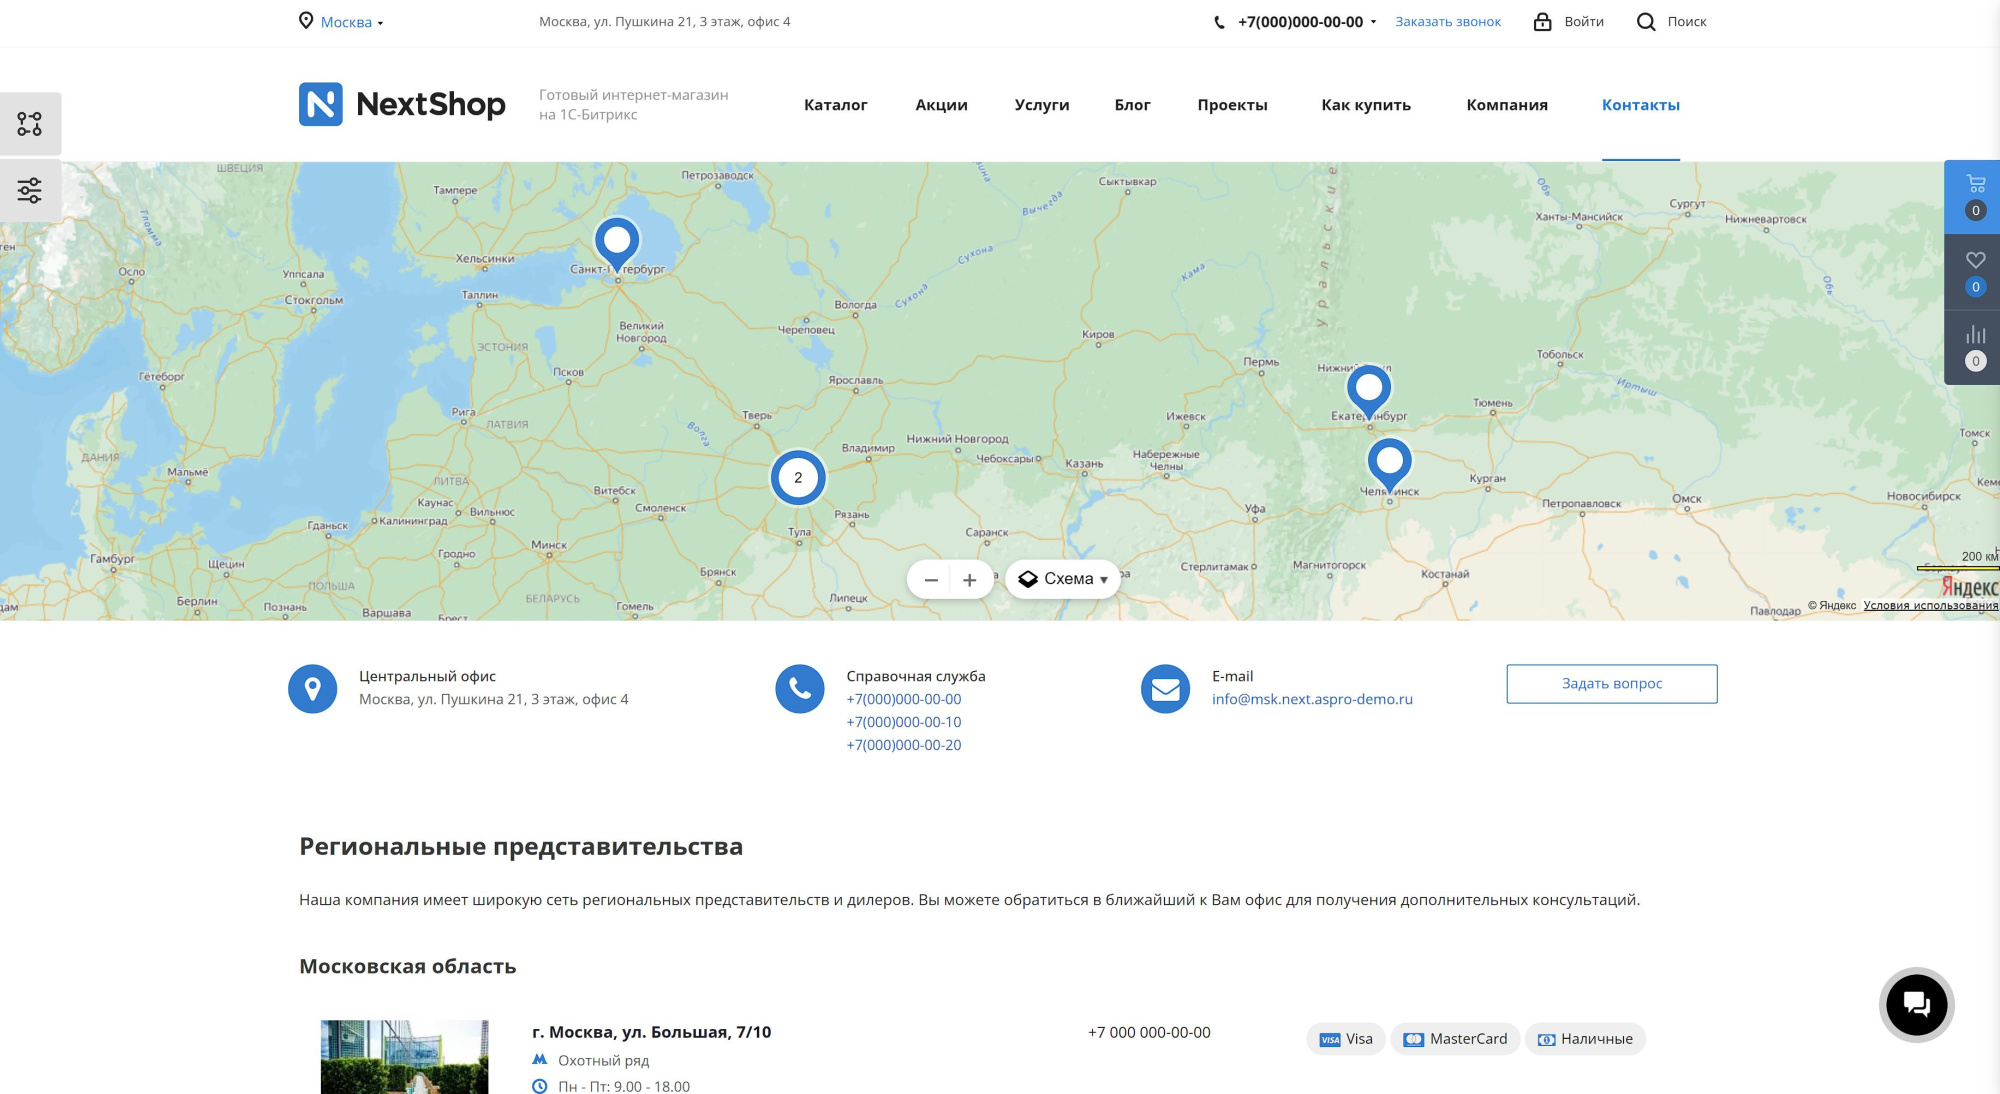The height and width of the screenshot is (1094, 2000).
Task: Zoom out the map with minus
Action: click(931, 580)
